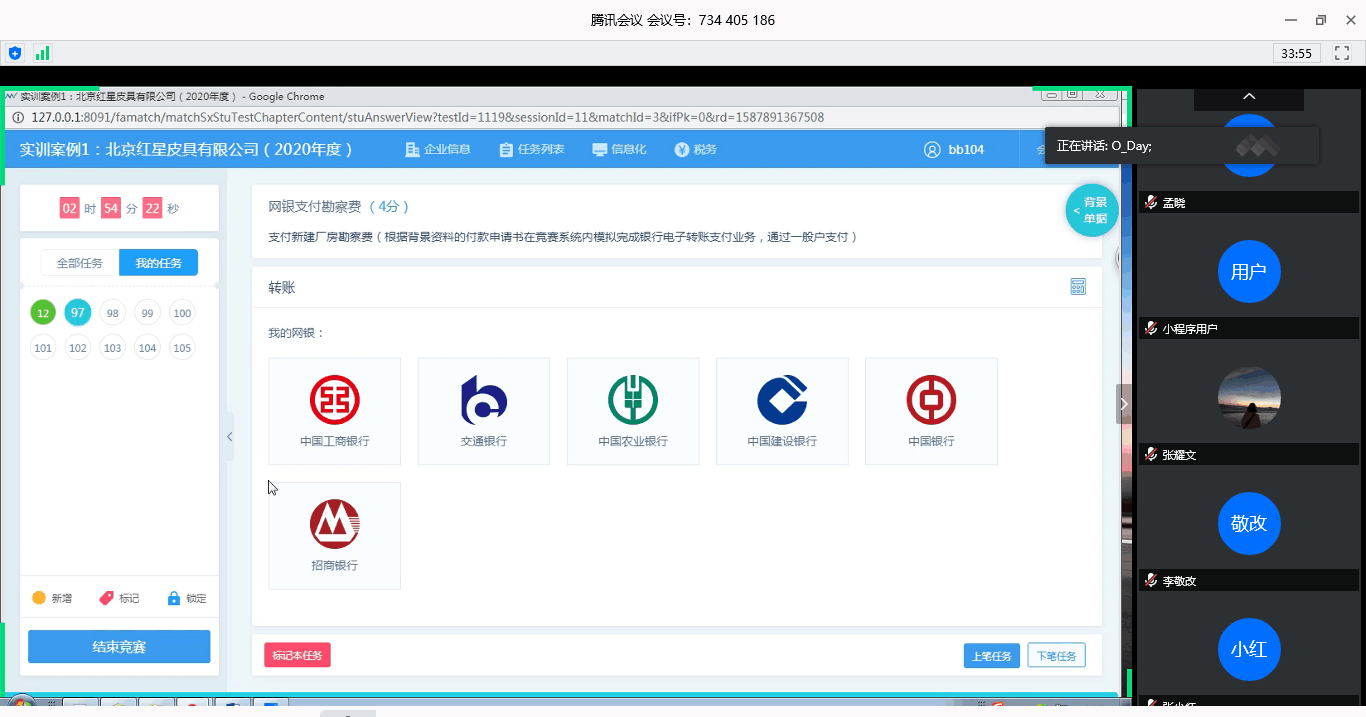1366x717 pixels.
Task: Click the 正在讲话: O_Day speaker notice
Action: click(1181, 145)
